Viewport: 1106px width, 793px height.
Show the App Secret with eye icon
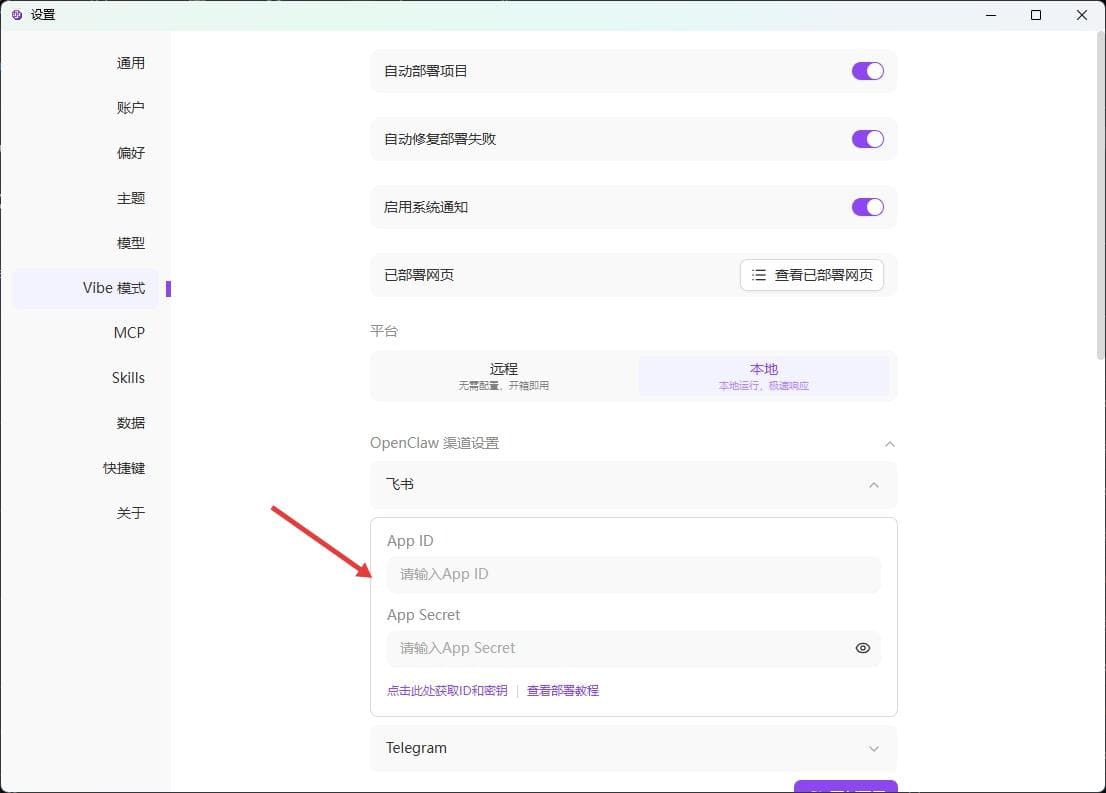tap(863, 648)
